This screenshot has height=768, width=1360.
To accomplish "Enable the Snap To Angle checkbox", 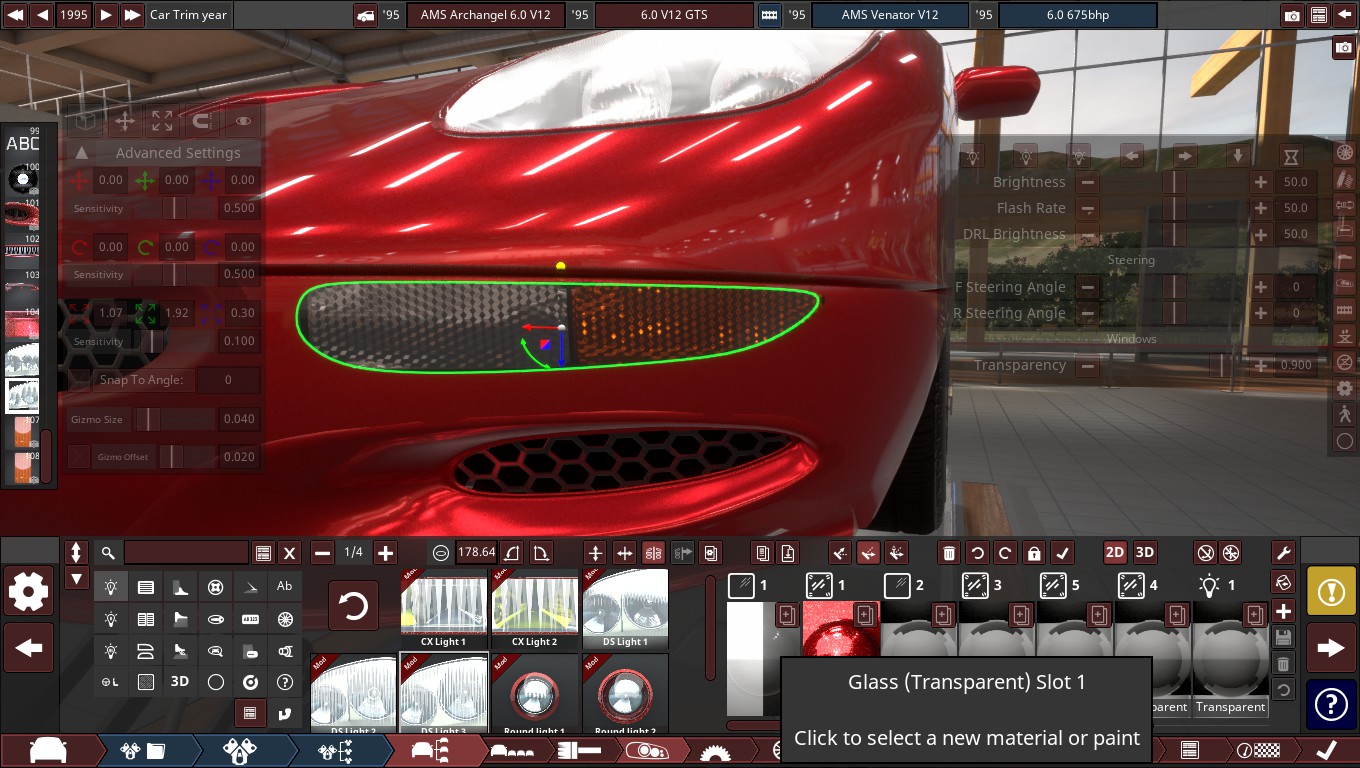I will (79, 380).
